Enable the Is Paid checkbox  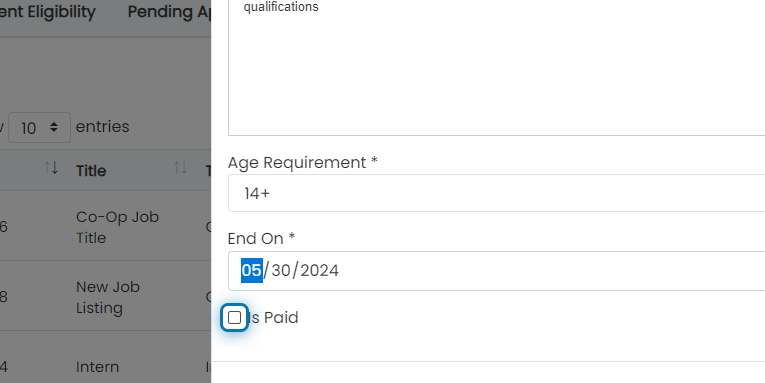coord(235,318)
